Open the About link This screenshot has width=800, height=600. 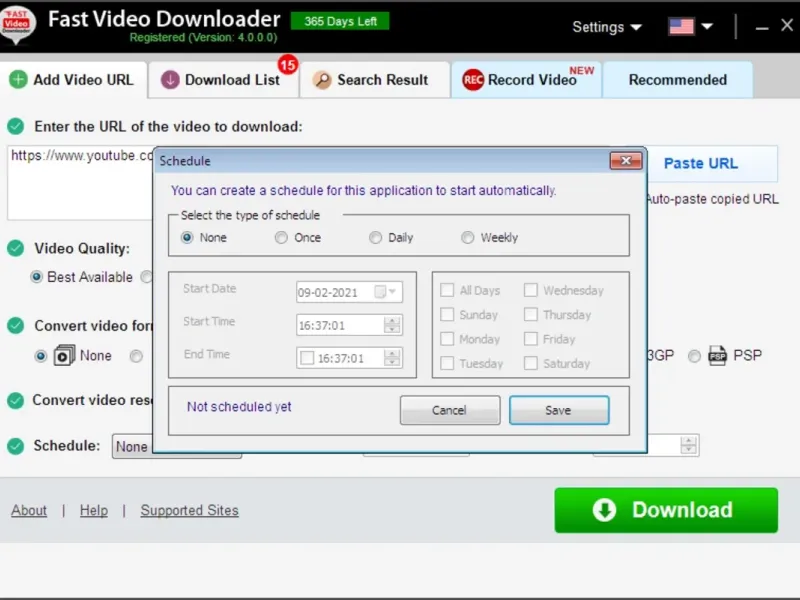tap(29, 510)
